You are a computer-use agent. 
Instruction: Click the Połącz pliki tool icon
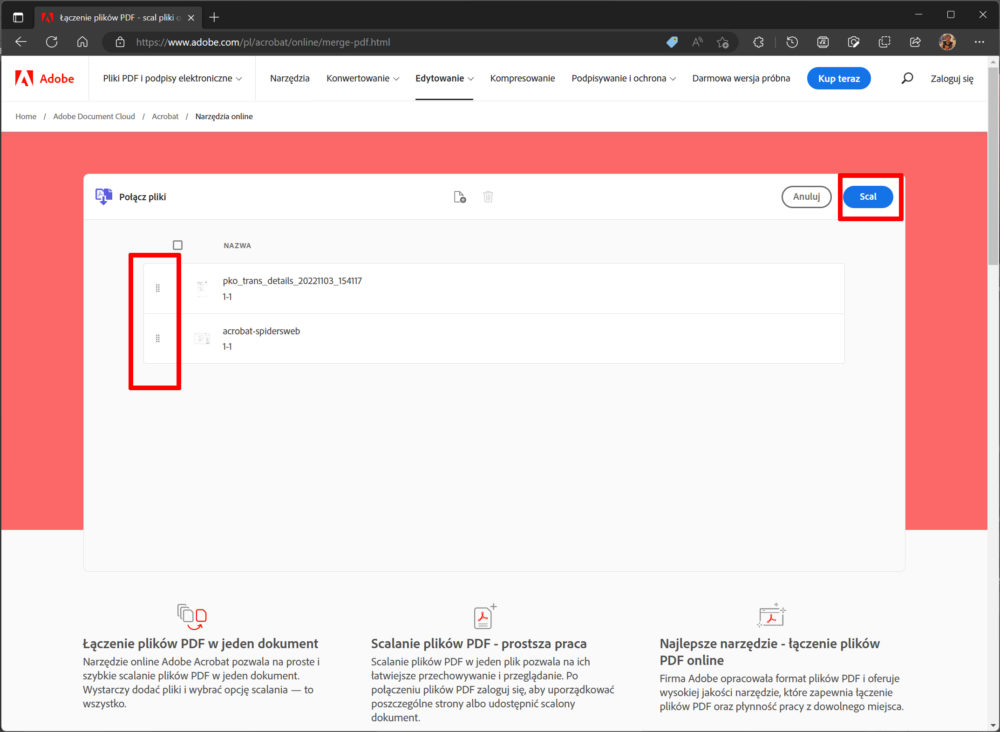(x=103, y=196)
